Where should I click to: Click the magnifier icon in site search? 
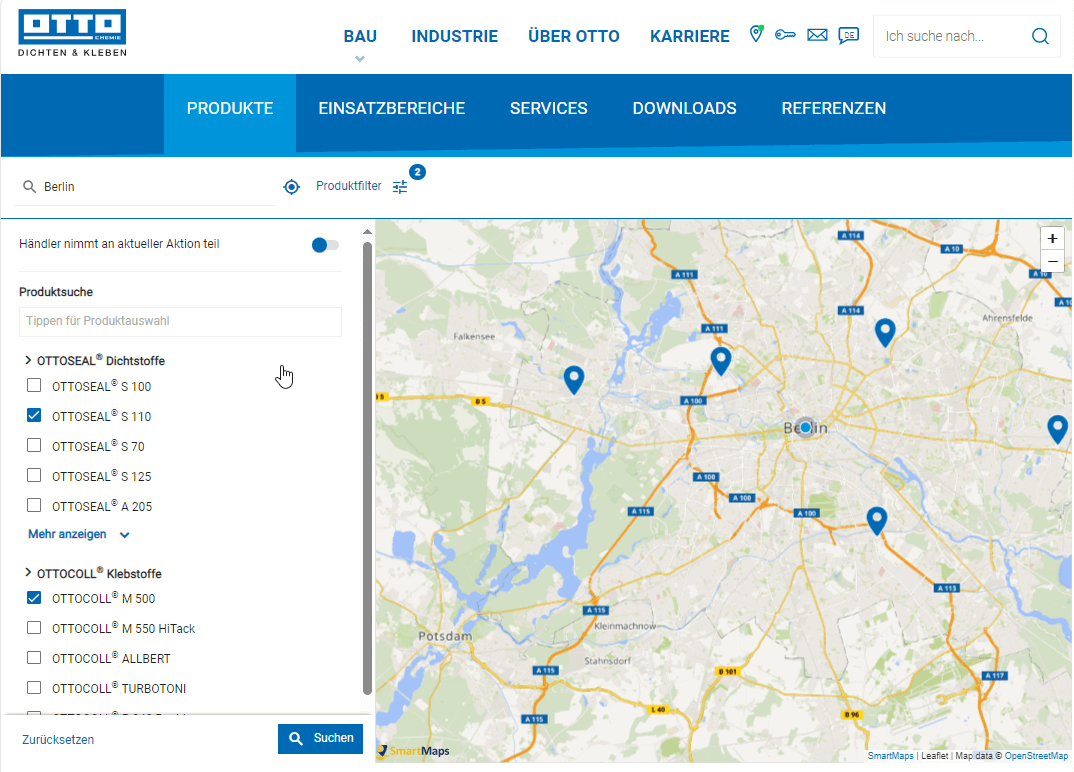coord(1040,36)
